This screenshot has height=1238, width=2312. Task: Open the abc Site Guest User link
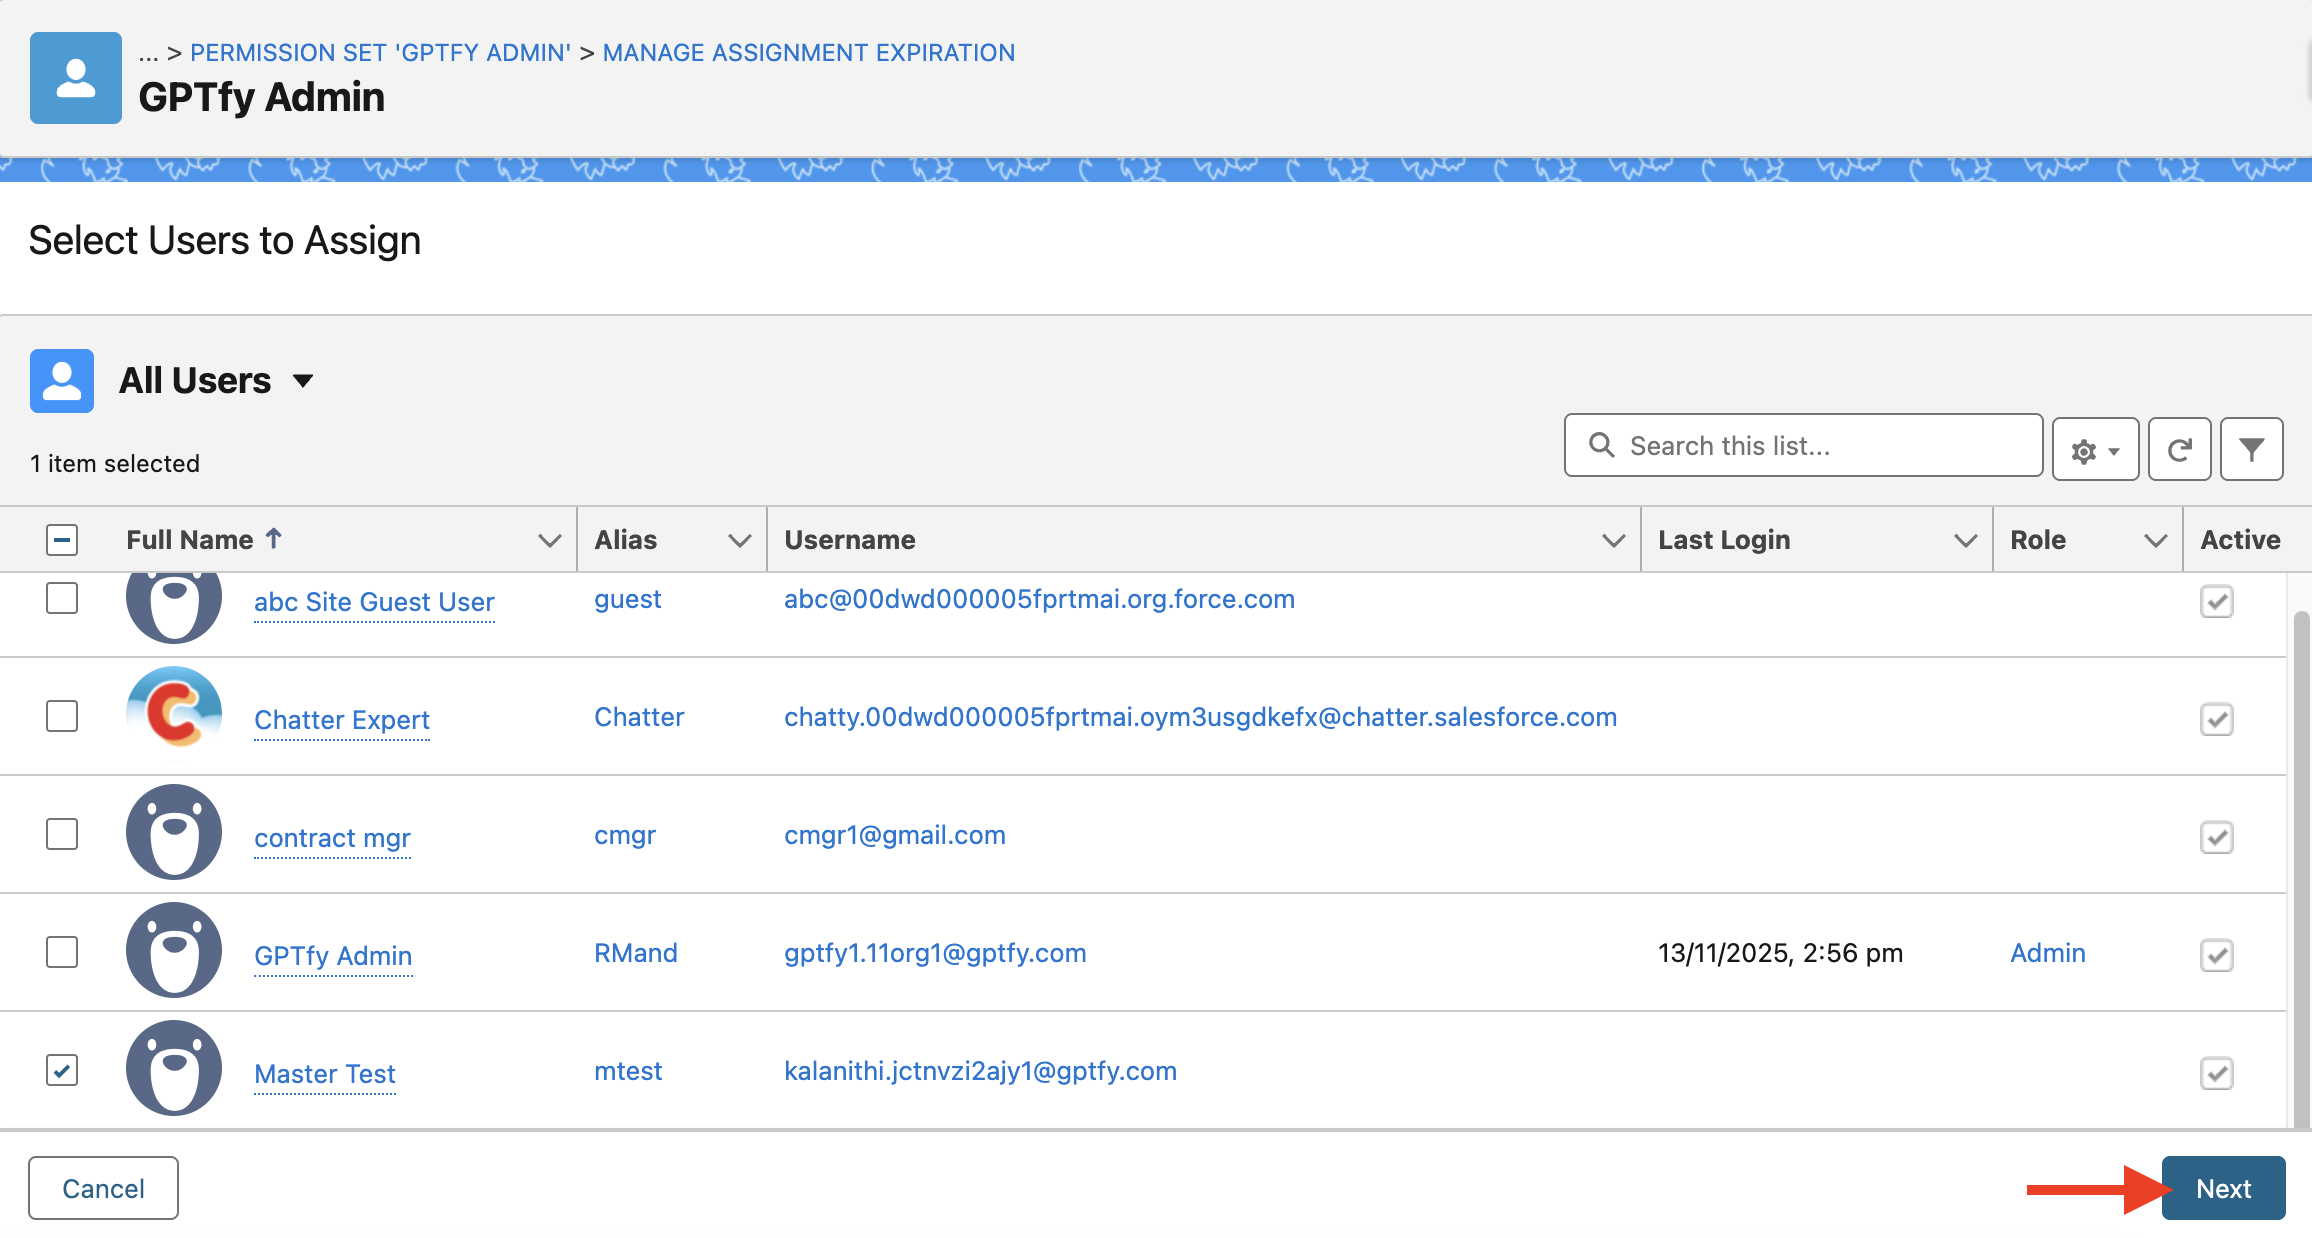click(x=374, y=602)
